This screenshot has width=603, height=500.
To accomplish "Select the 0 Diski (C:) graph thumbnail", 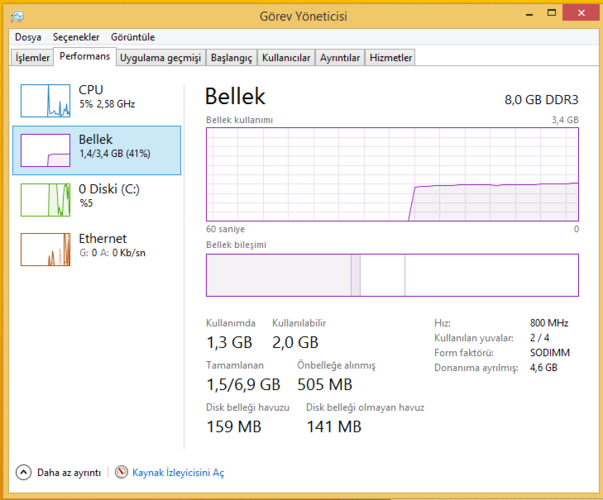I will (x=45, y=200).
